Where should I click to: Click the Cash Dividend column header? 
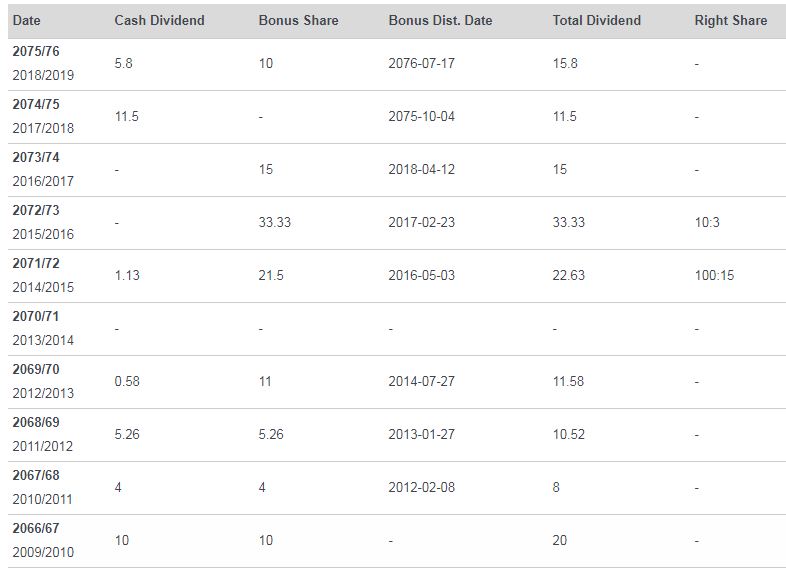click(x=159, y=21)
